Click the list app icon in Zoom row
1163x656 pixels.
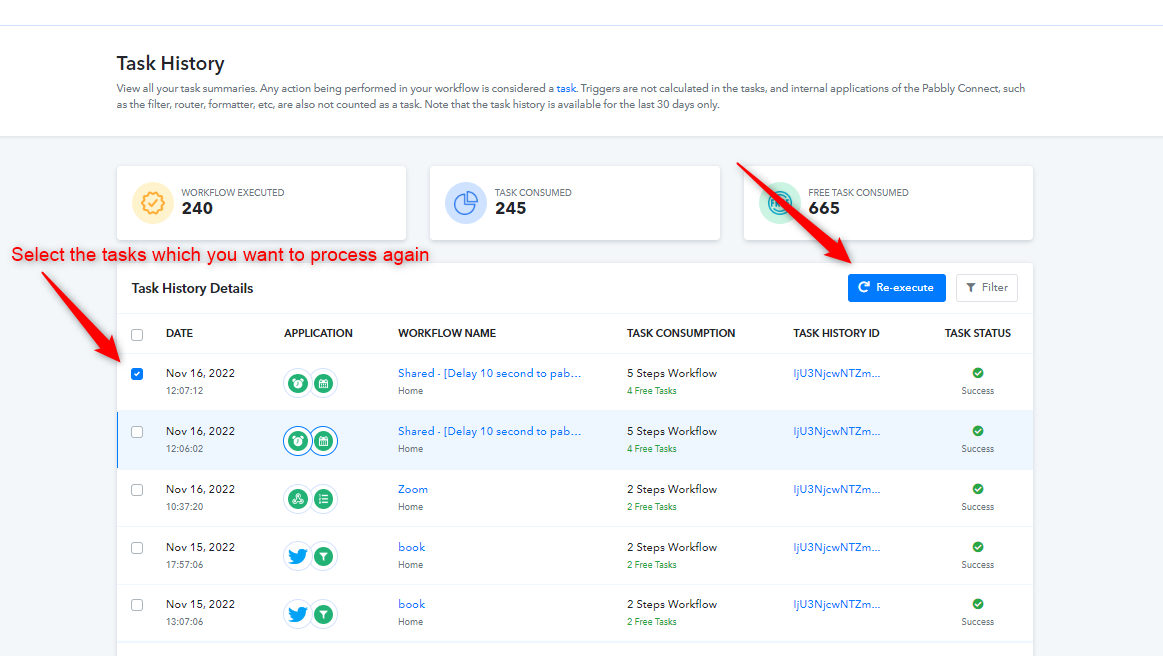(x=323, y=499)
